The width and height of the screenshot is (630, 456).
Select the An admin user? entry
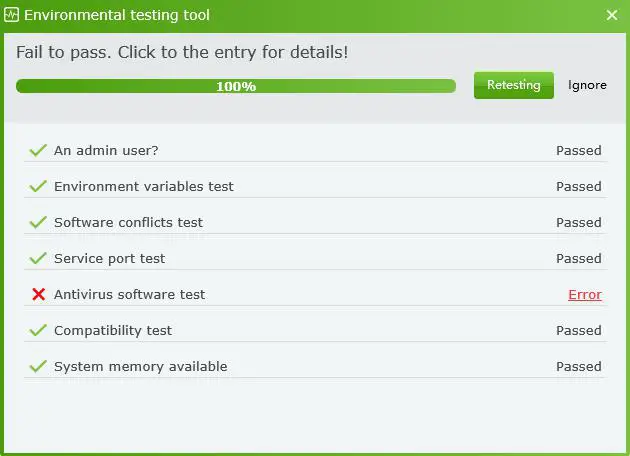click(106, 151)
